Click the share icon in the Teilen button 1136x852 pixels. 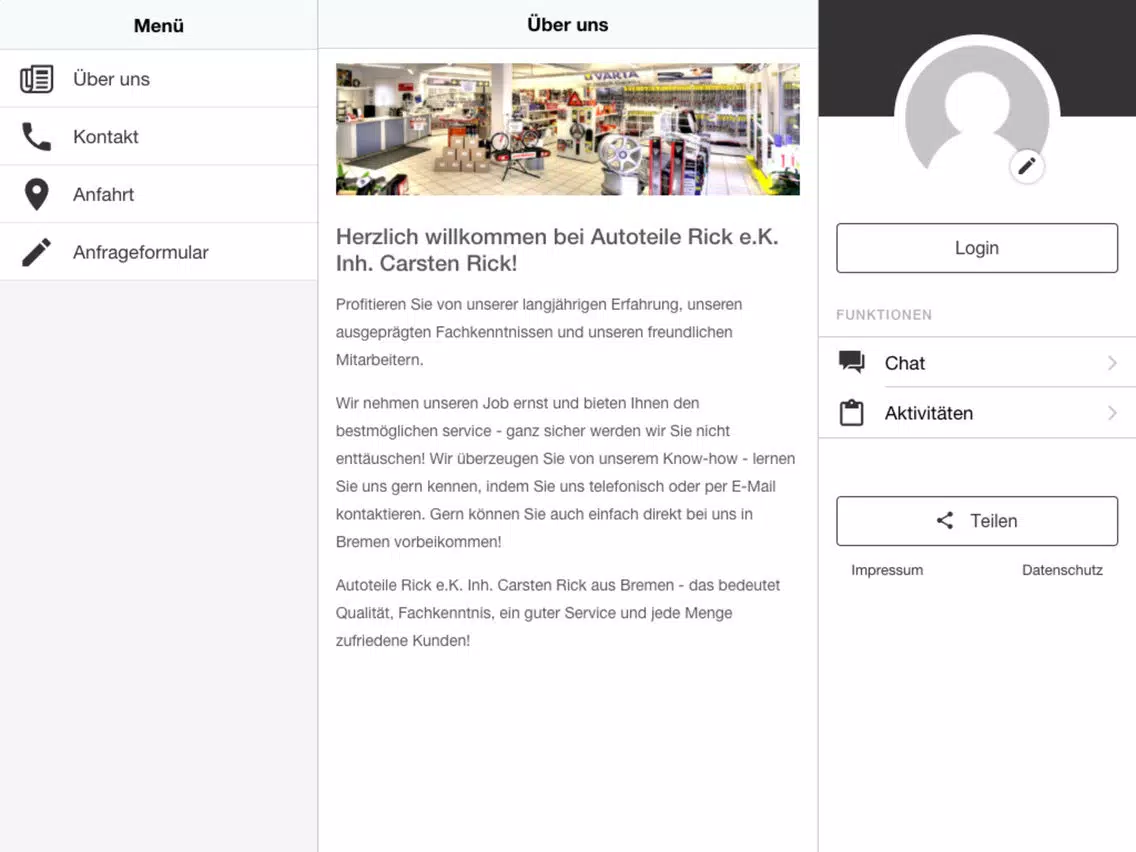point(945,520)
